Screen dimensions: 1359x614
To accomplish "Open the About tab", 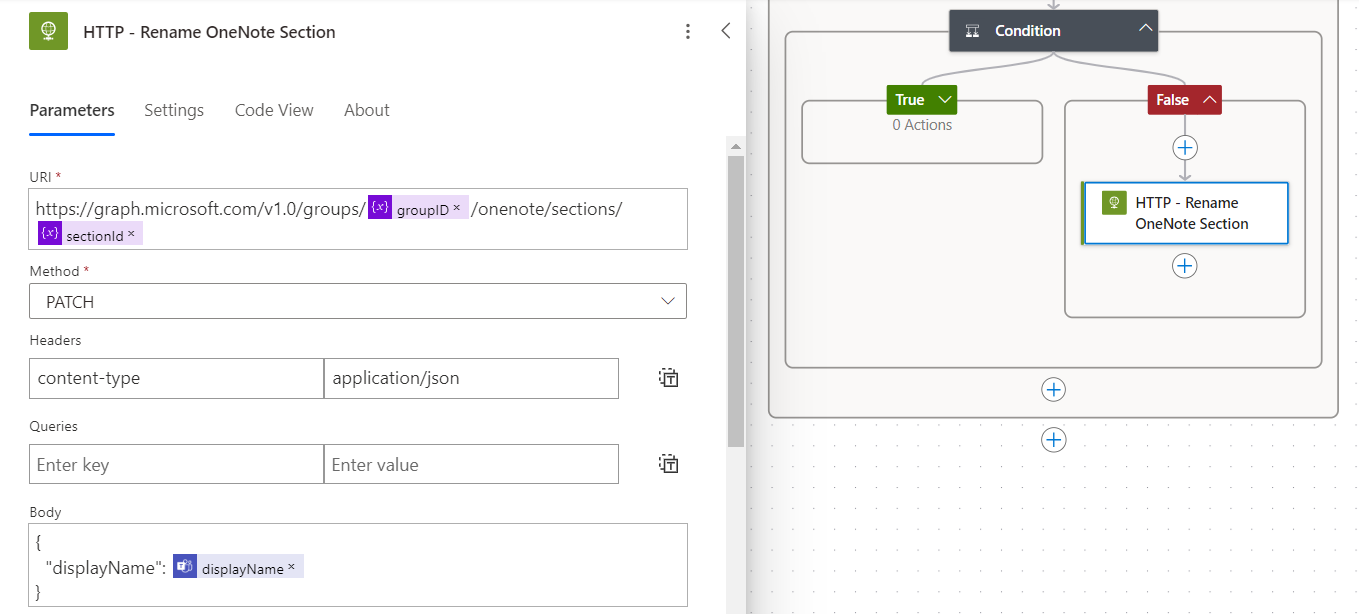I will coord(367,110).
